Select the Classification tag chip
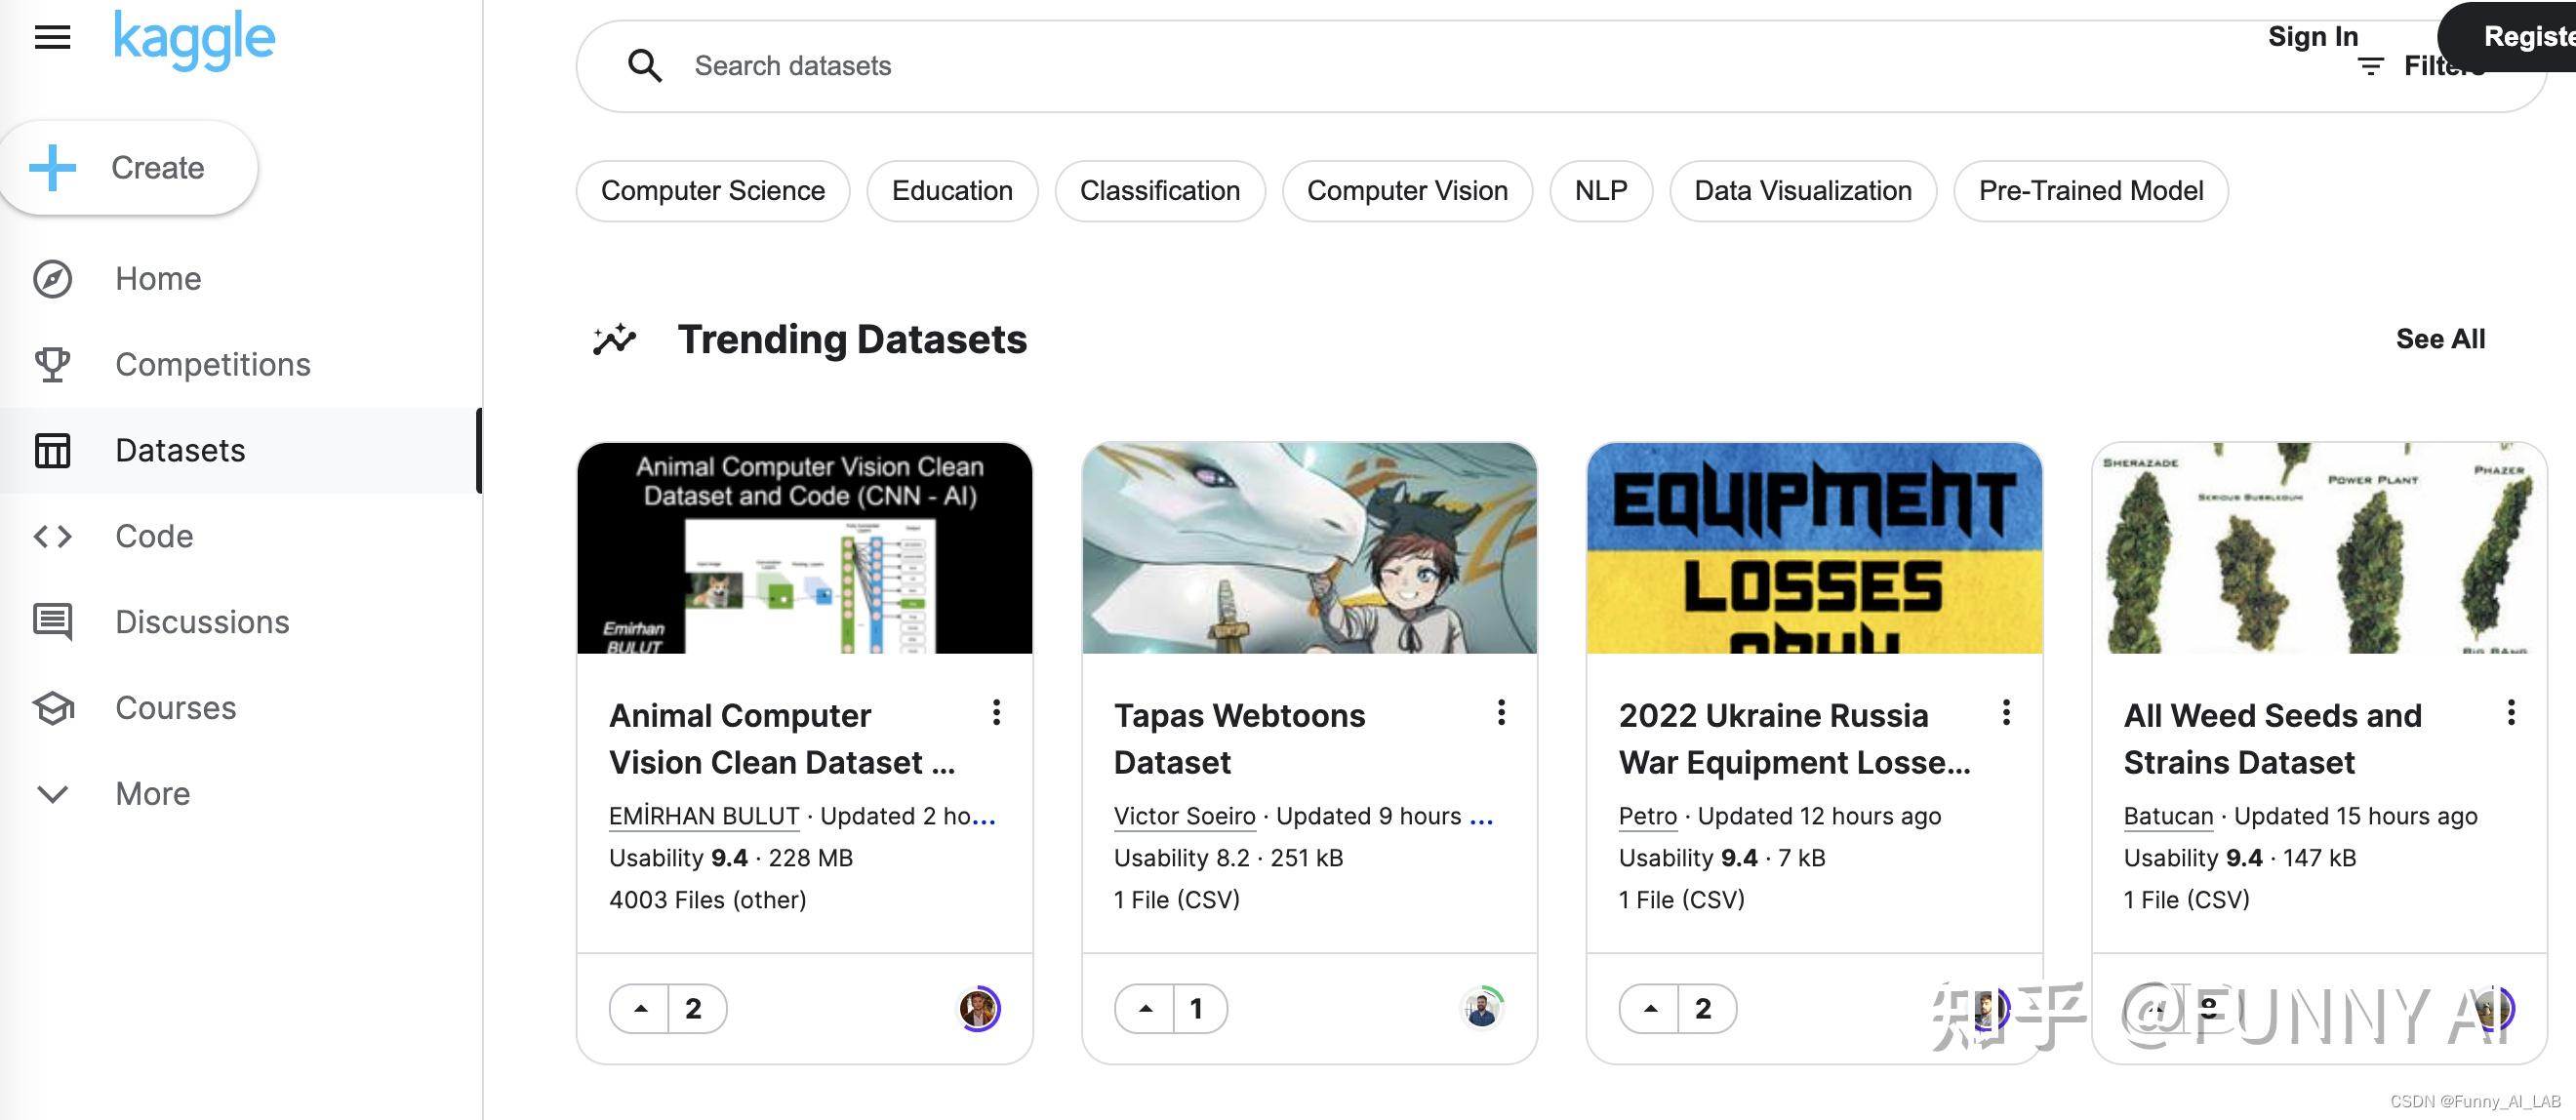 [x=1160, y=191]
